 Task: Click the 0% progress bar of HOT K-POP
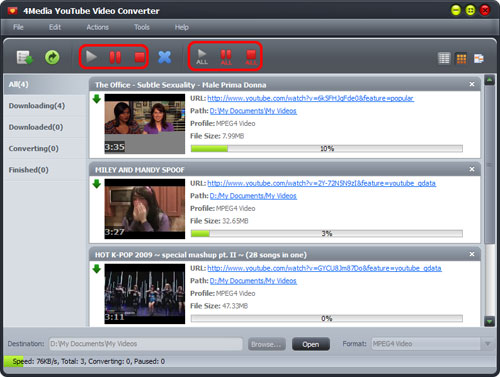(327, 318)
